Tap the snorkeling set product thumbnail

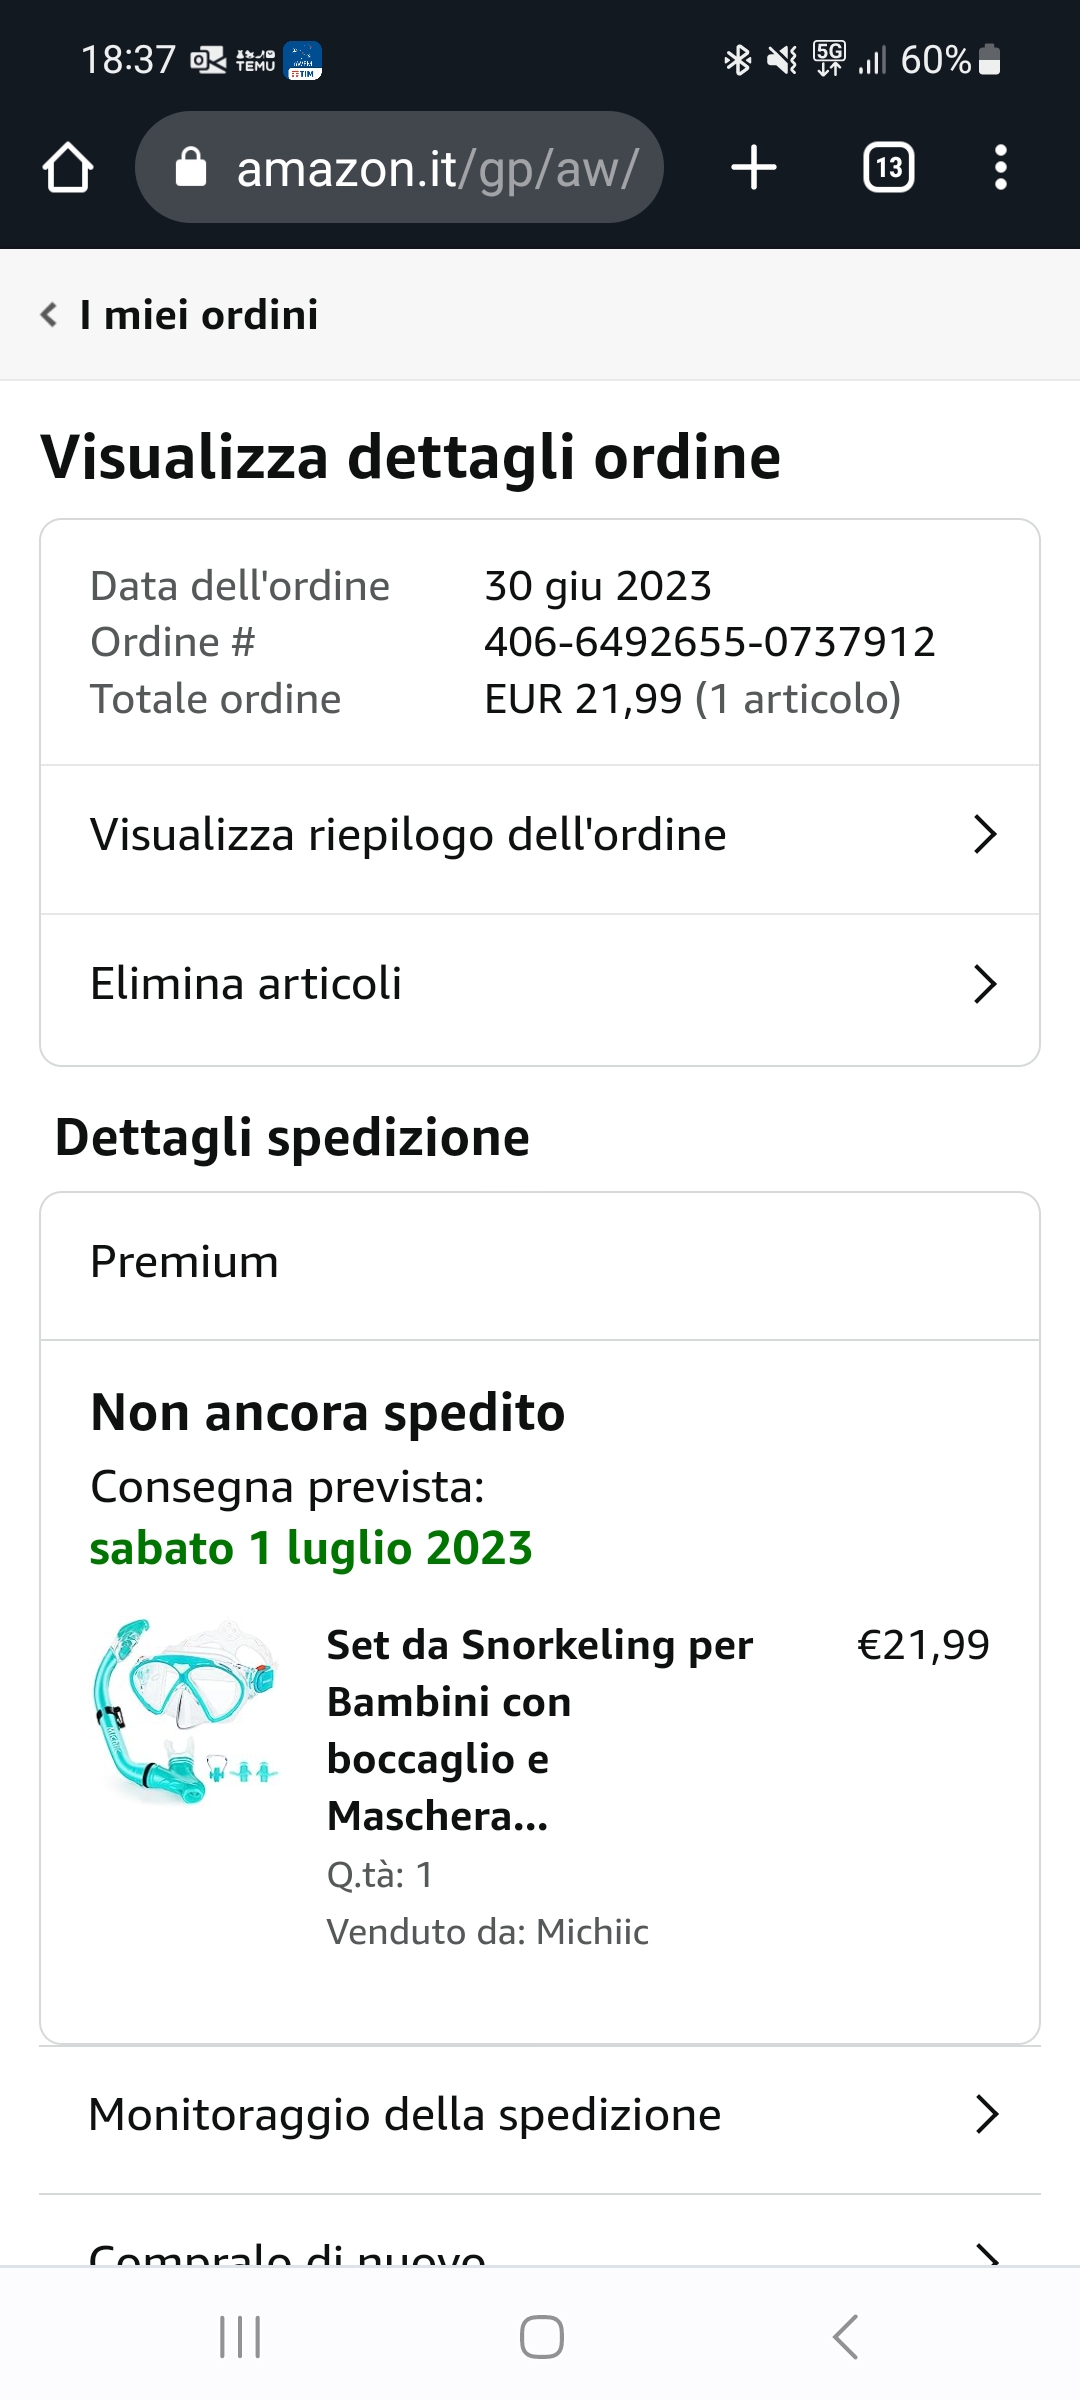point(185,1712)
